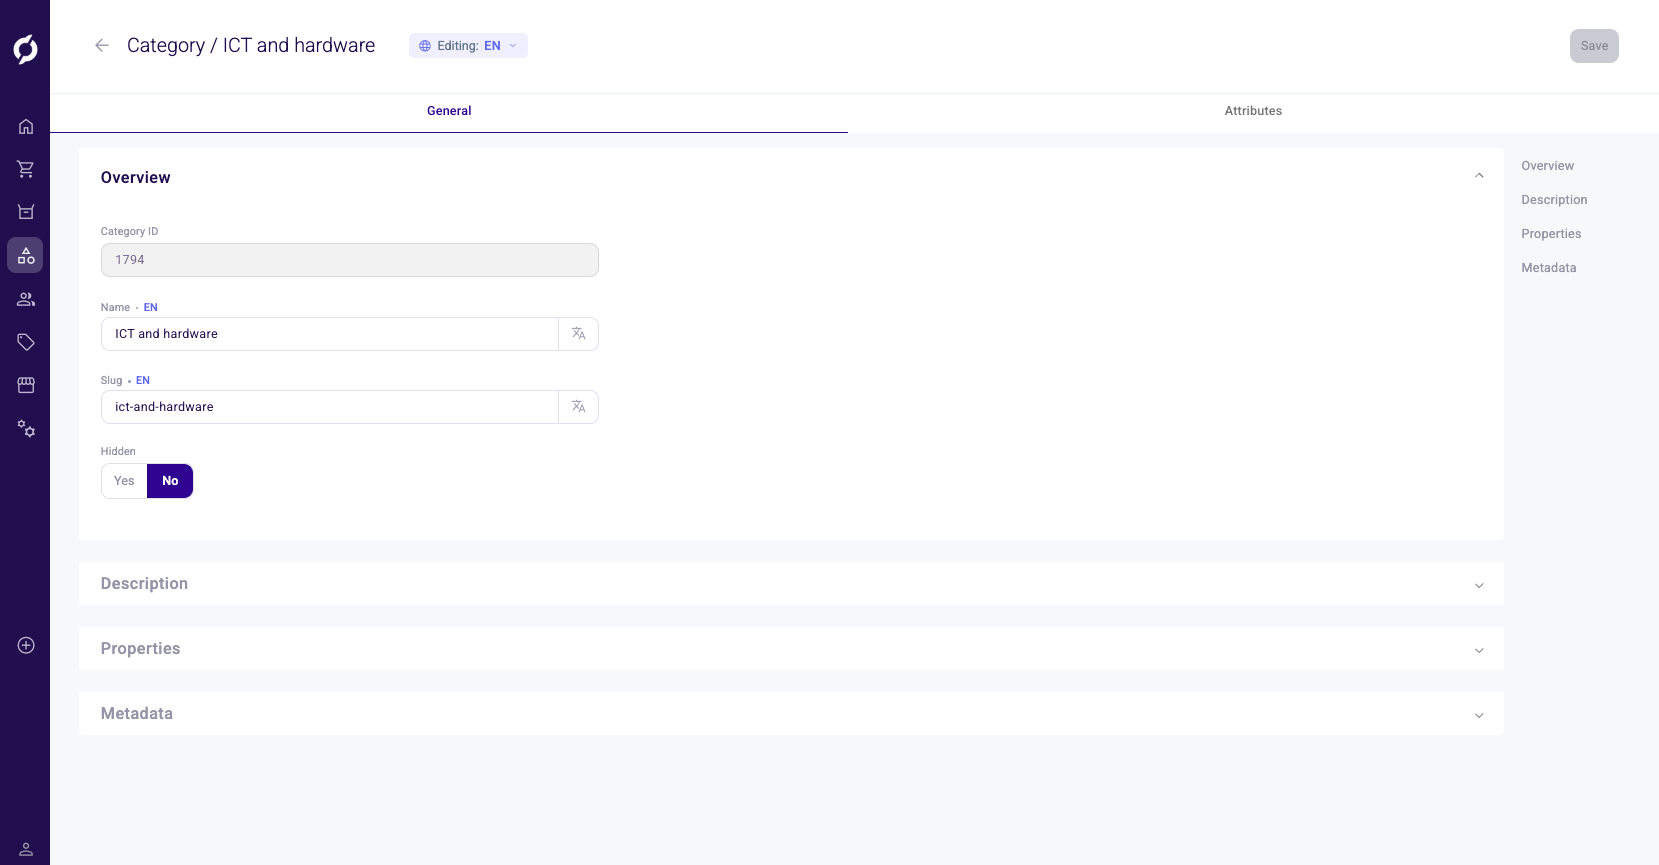Screen dimensions: 1659x865
Task: Open the shopping cart icon in sidebar
Action: click(x=26, y=169)
